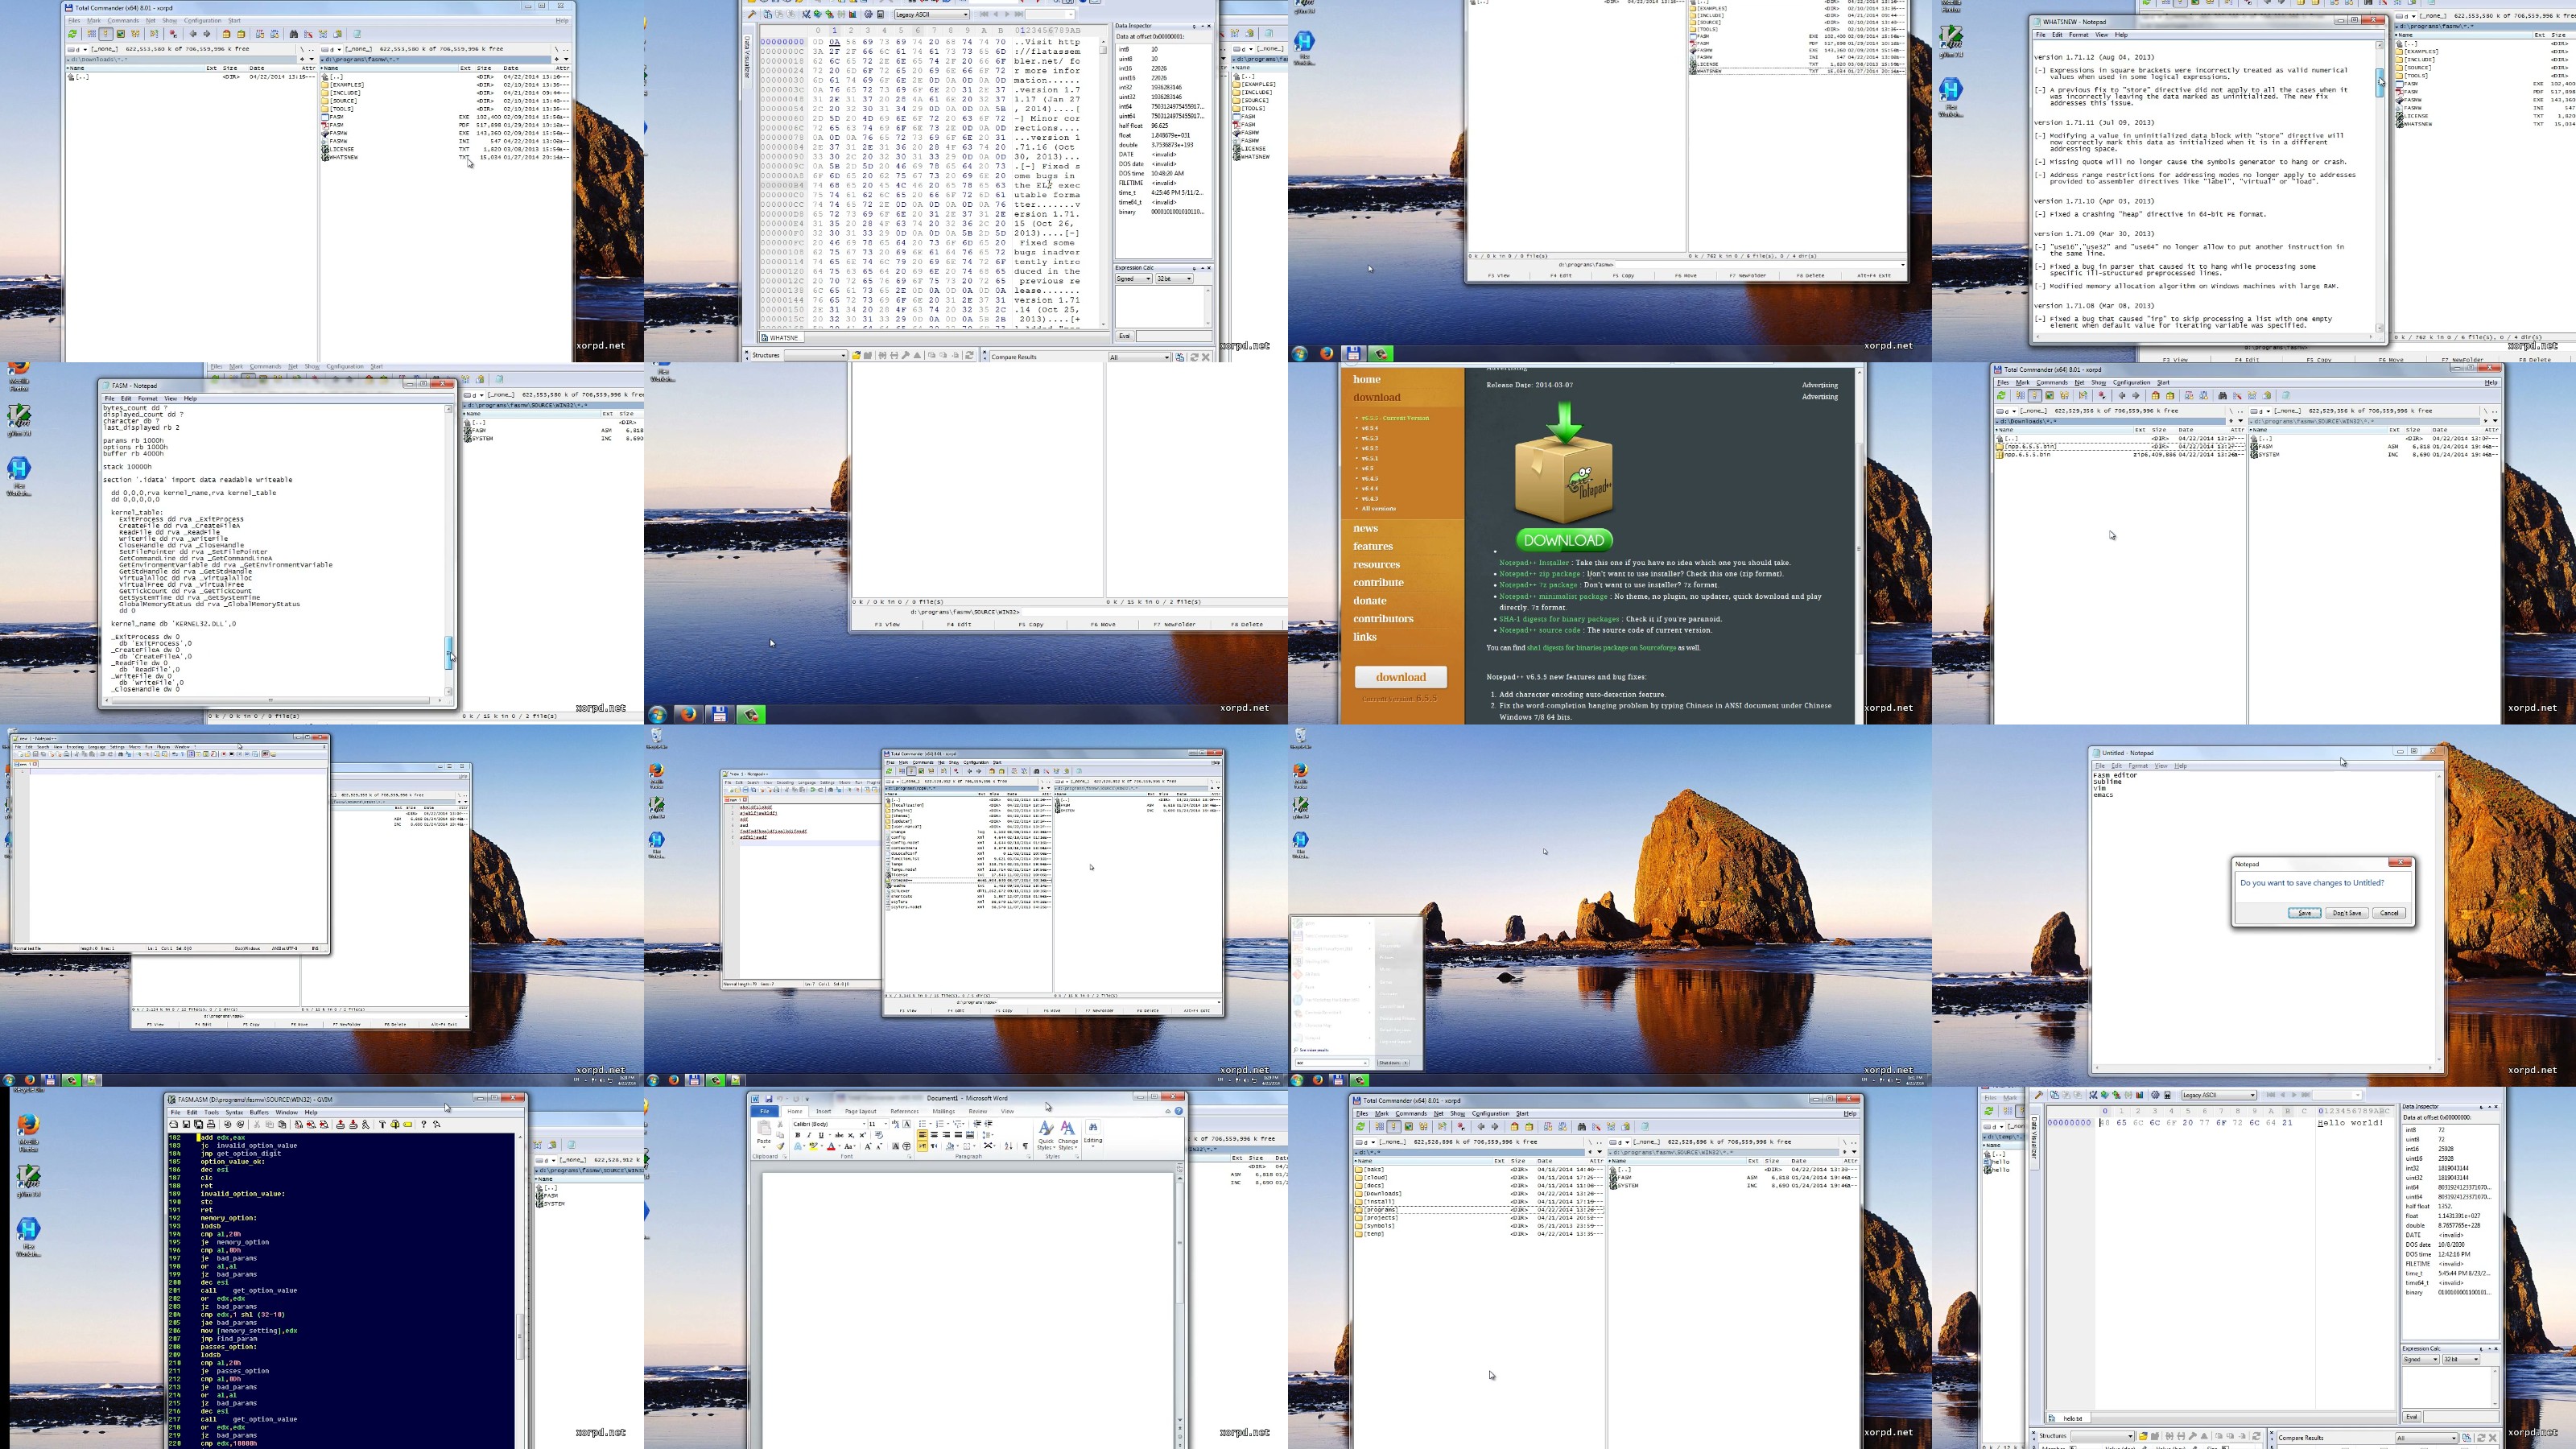
Task: Click Start menu search field
Action: click(1332, 1064)
